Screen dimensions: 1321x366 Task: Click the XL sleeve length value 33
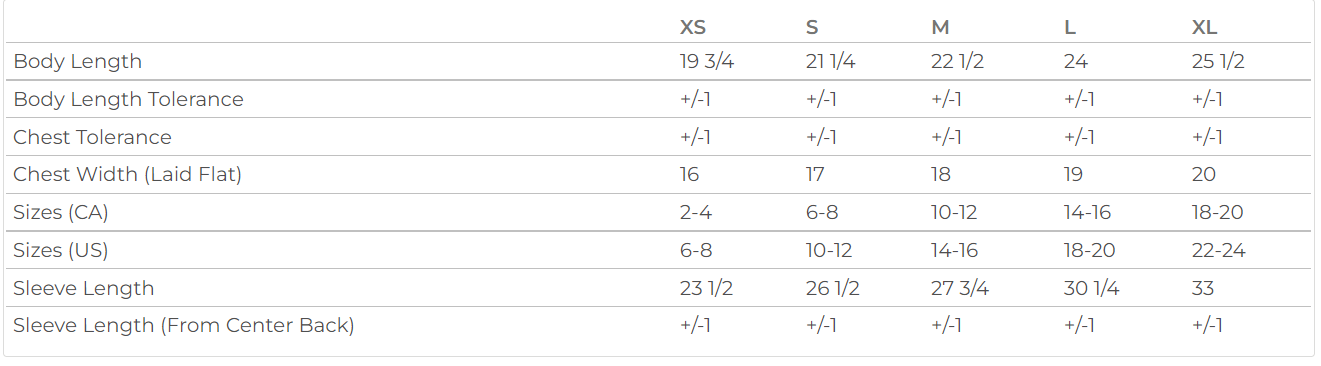1203,289
